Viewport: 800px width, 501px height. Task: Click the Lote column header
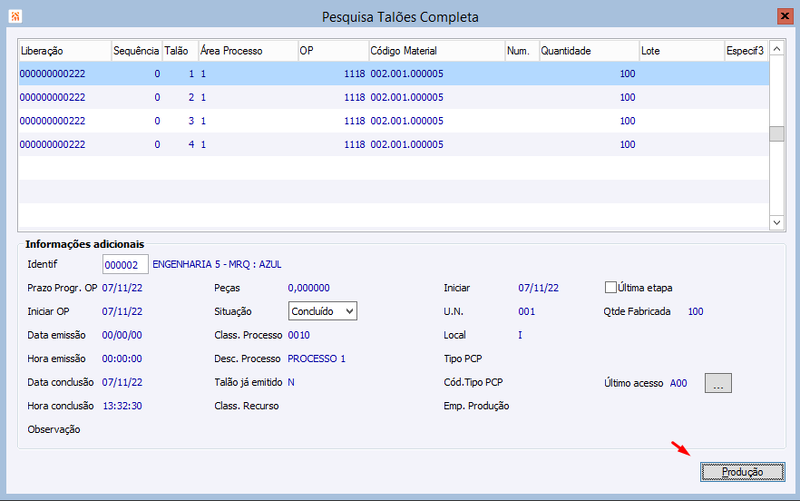pos(682,51)
